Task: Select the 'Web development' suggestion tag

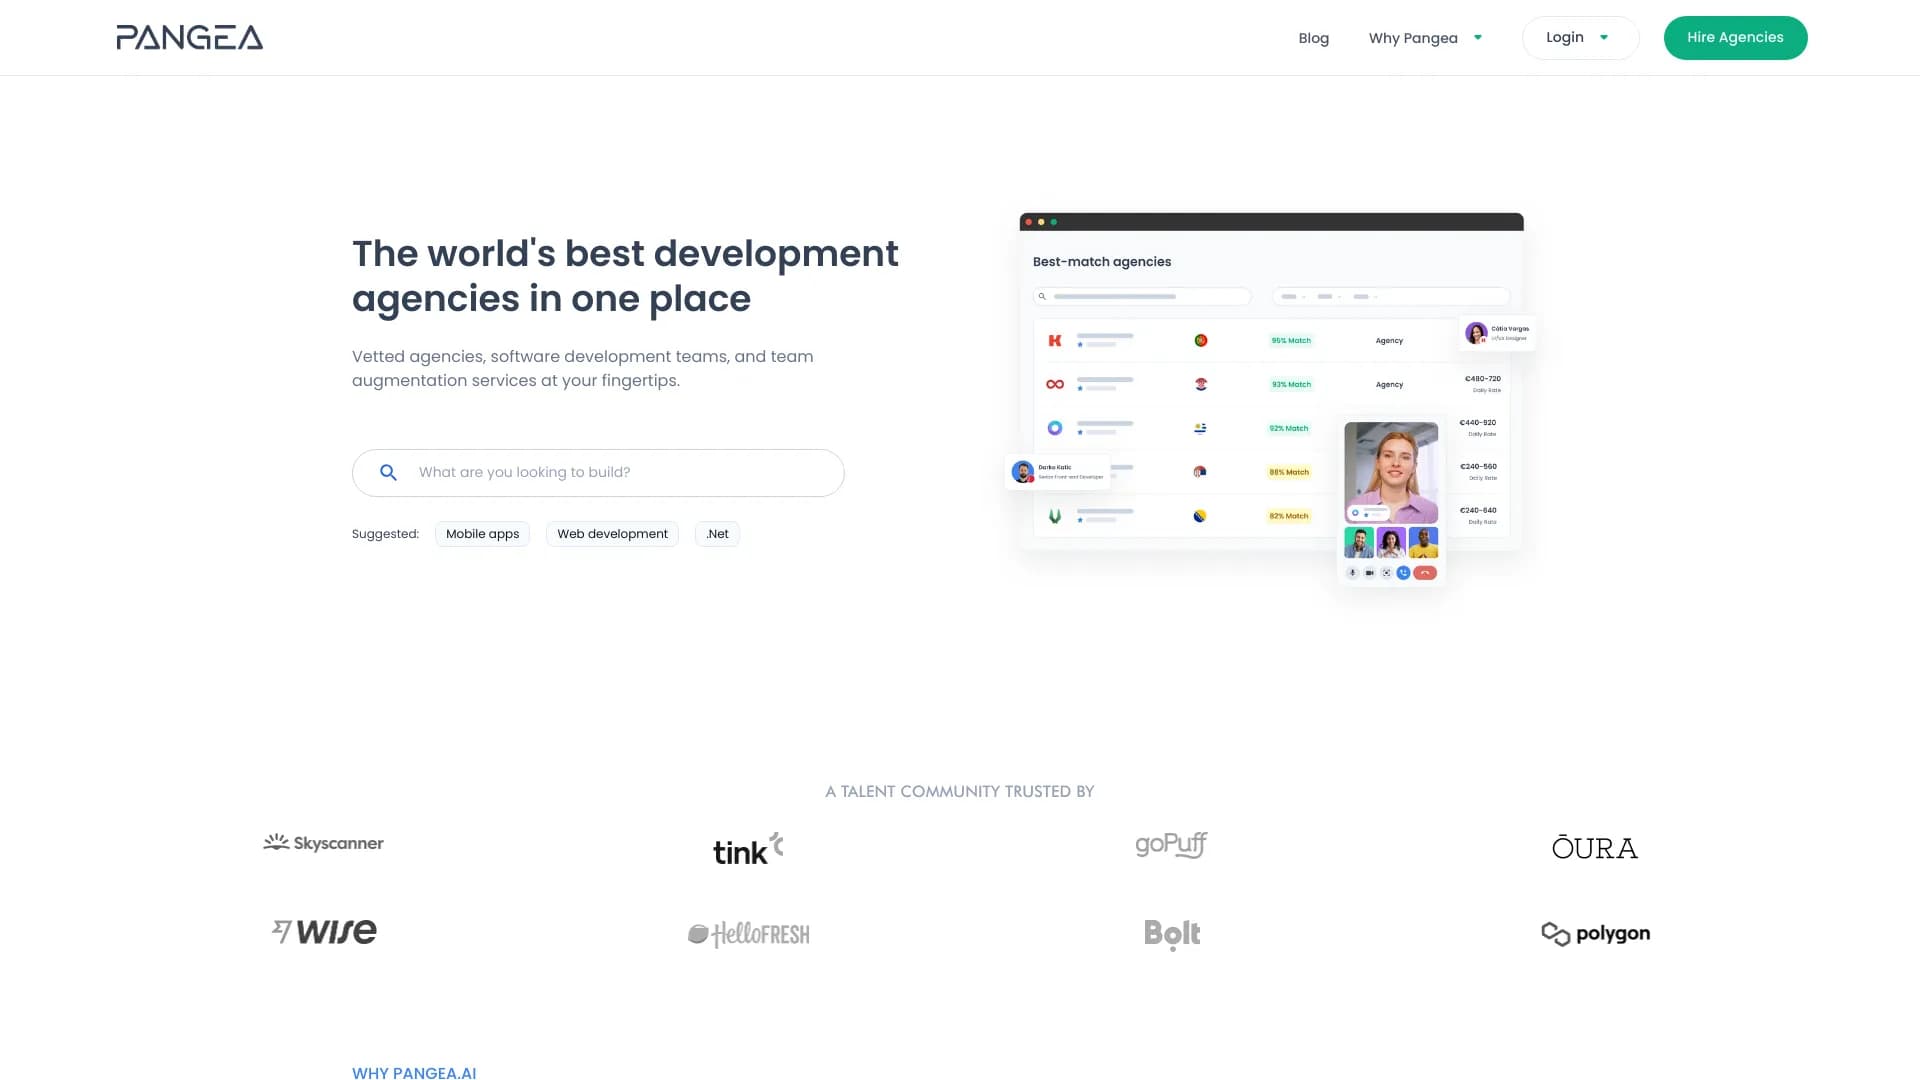Action: [x=611, y=533]
